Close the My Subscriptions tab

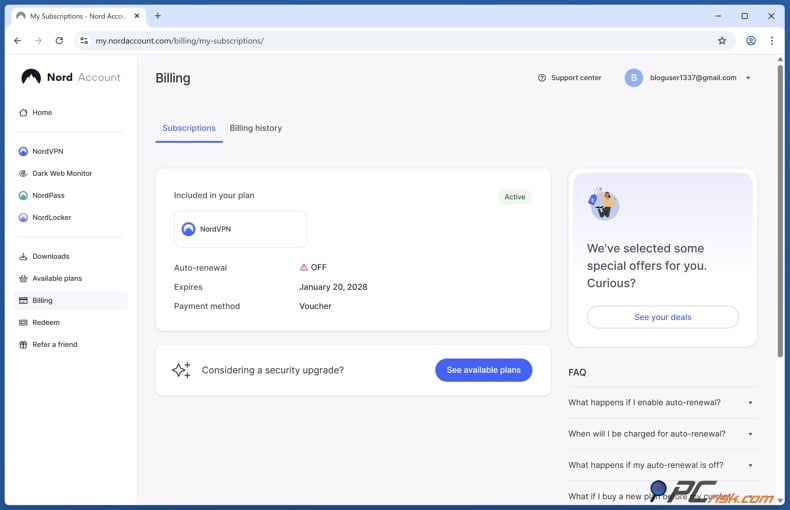[x=137, y=16]
